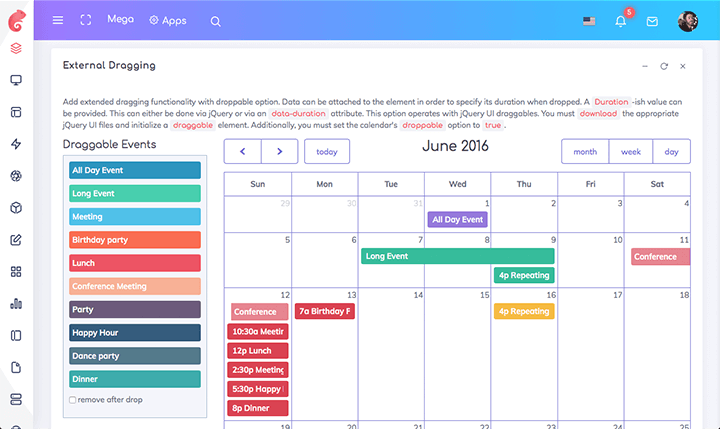
Task: Open the notifications bell
Action: [x=621, y=21]
